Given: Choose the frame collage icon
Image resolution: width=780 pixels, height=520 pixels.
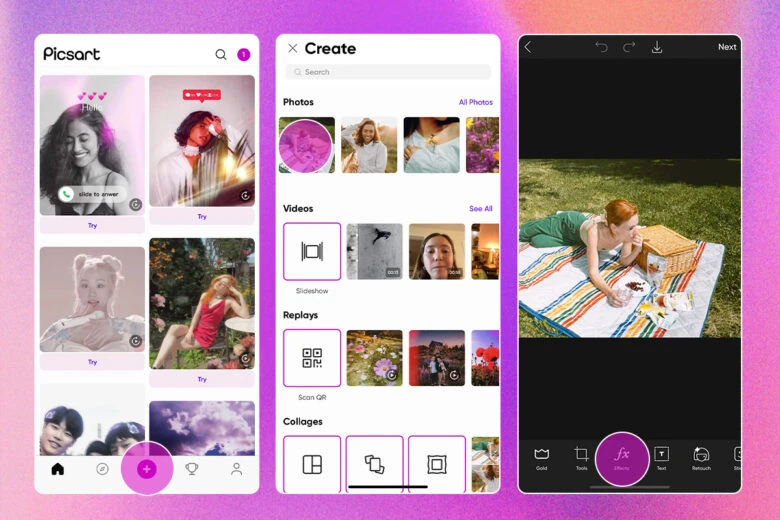Looking at the screenshot, I should click(x=437, y=464).
